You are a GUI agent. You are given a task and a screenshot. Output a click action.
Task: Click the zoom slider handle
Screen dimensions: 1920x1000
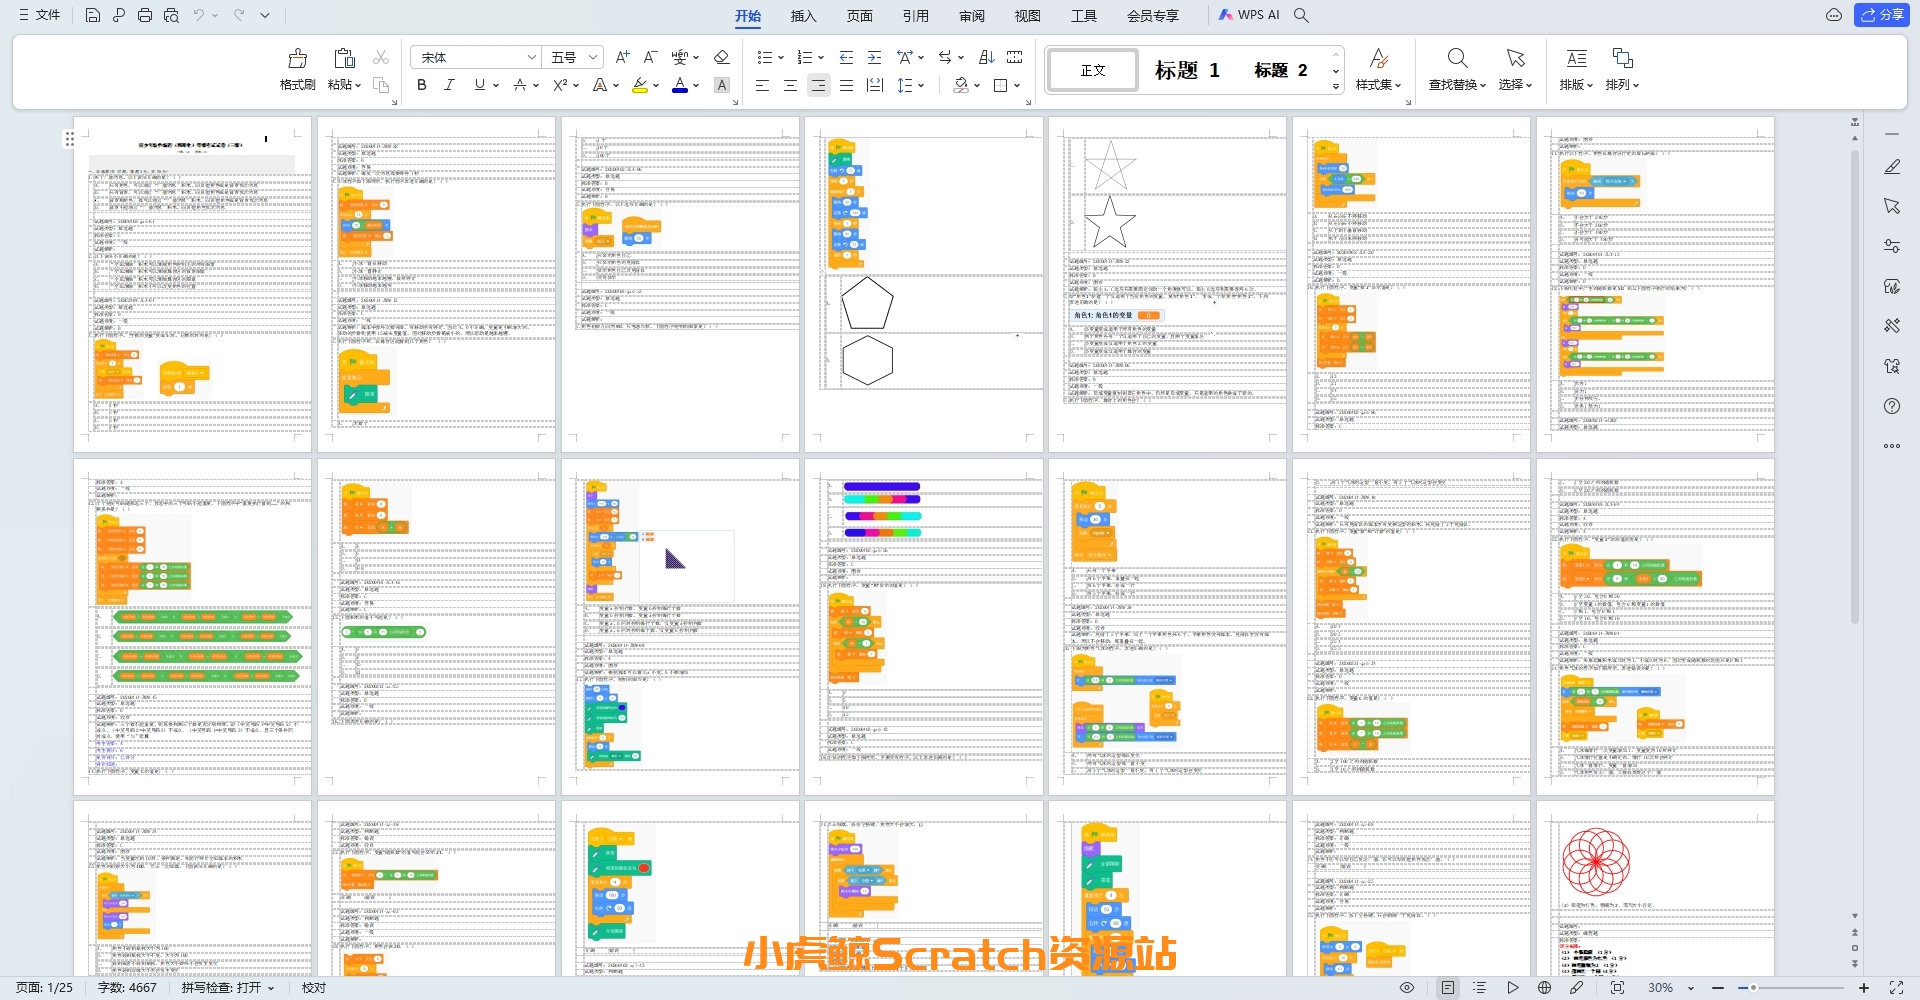(1752, 987)
